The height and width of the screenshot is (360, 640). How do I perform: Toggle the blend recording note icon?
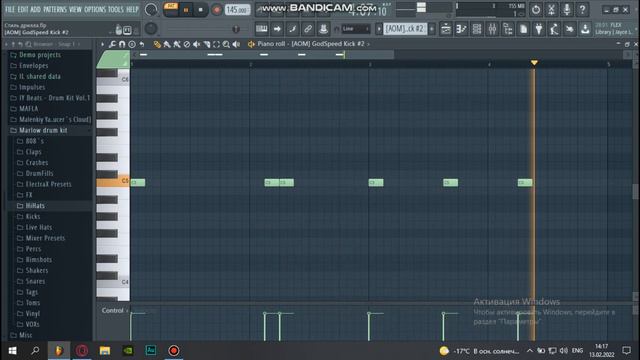tap(293, 29)
